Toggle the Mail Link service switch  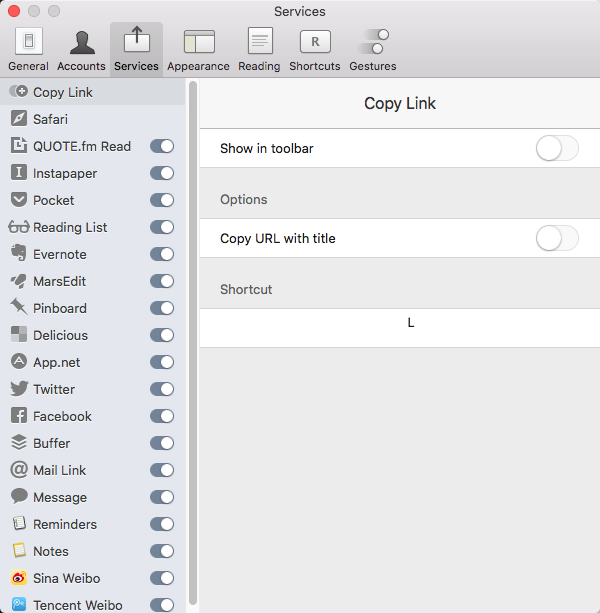coord(162,470)
